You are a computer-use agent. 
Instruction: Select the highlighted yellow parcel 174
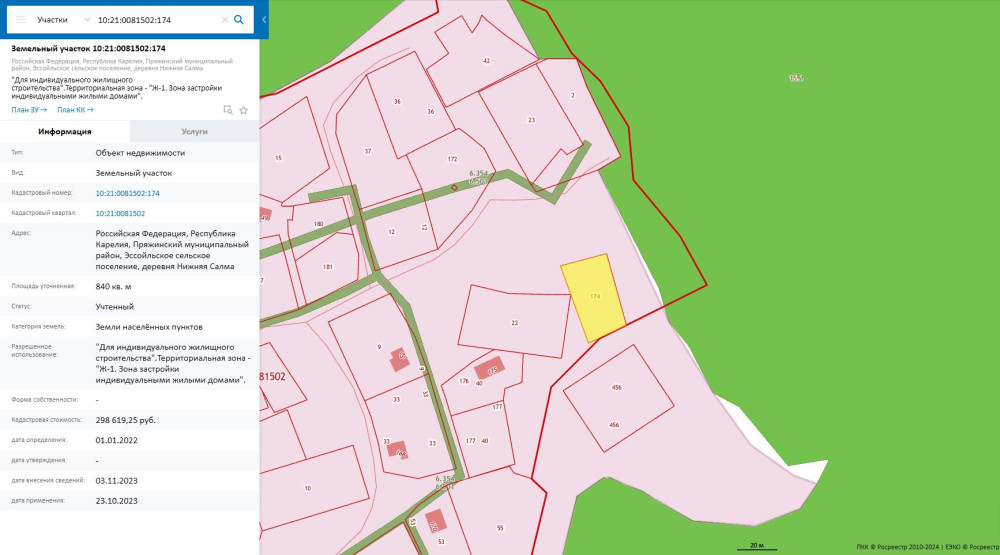click(592, 297)
